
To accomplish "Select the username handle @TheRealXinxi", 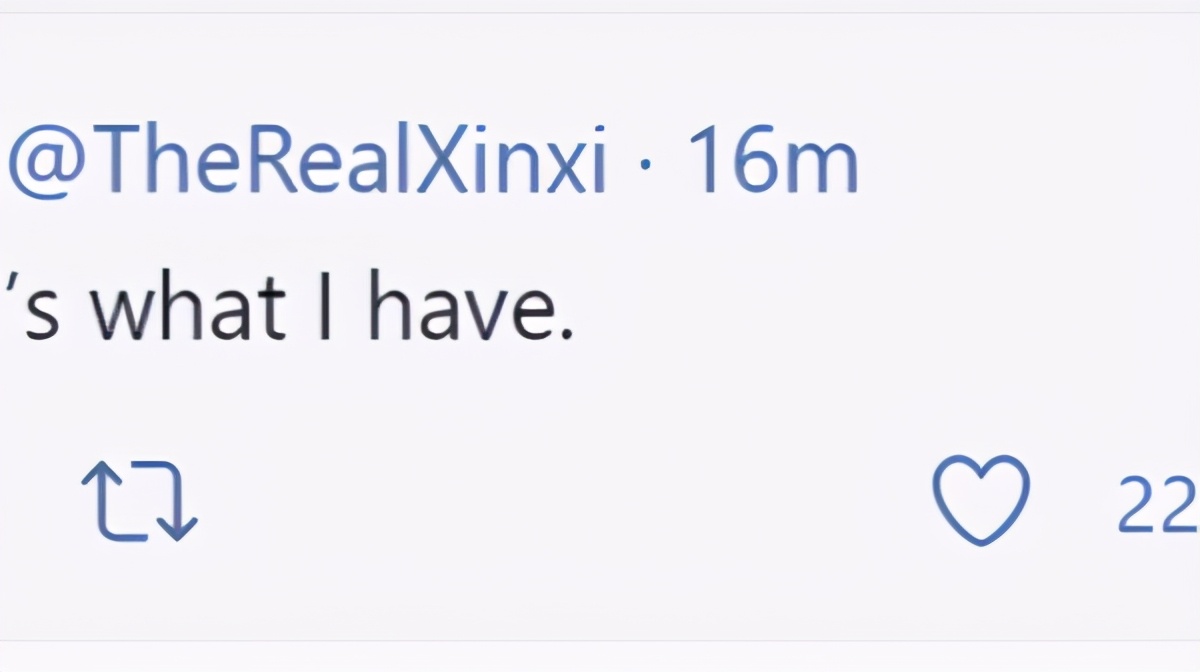I will coord(308,164).
